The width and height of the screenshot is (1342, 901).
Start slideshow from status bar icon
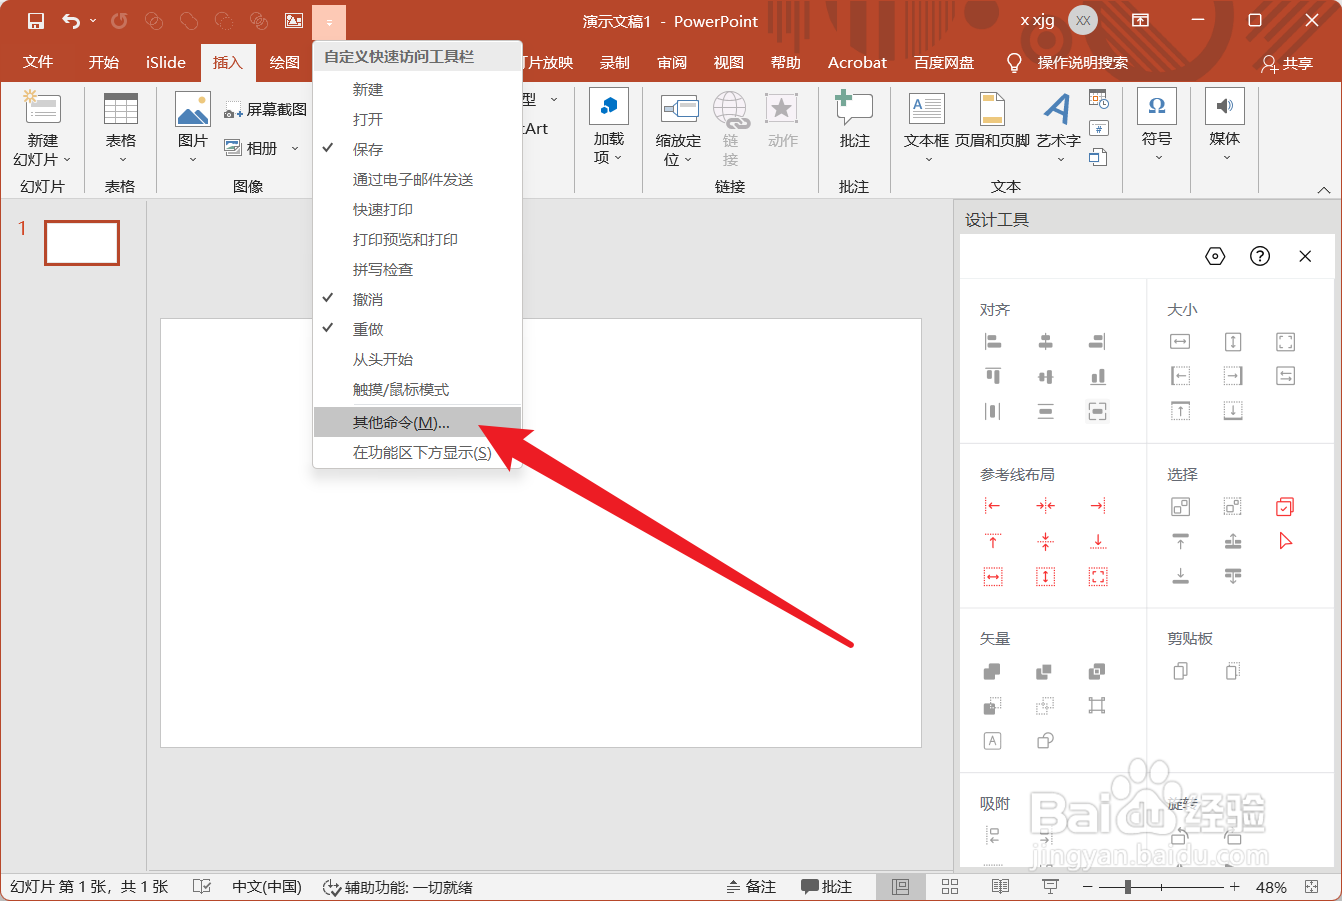pyautogui.click(x=1050, y=887)
